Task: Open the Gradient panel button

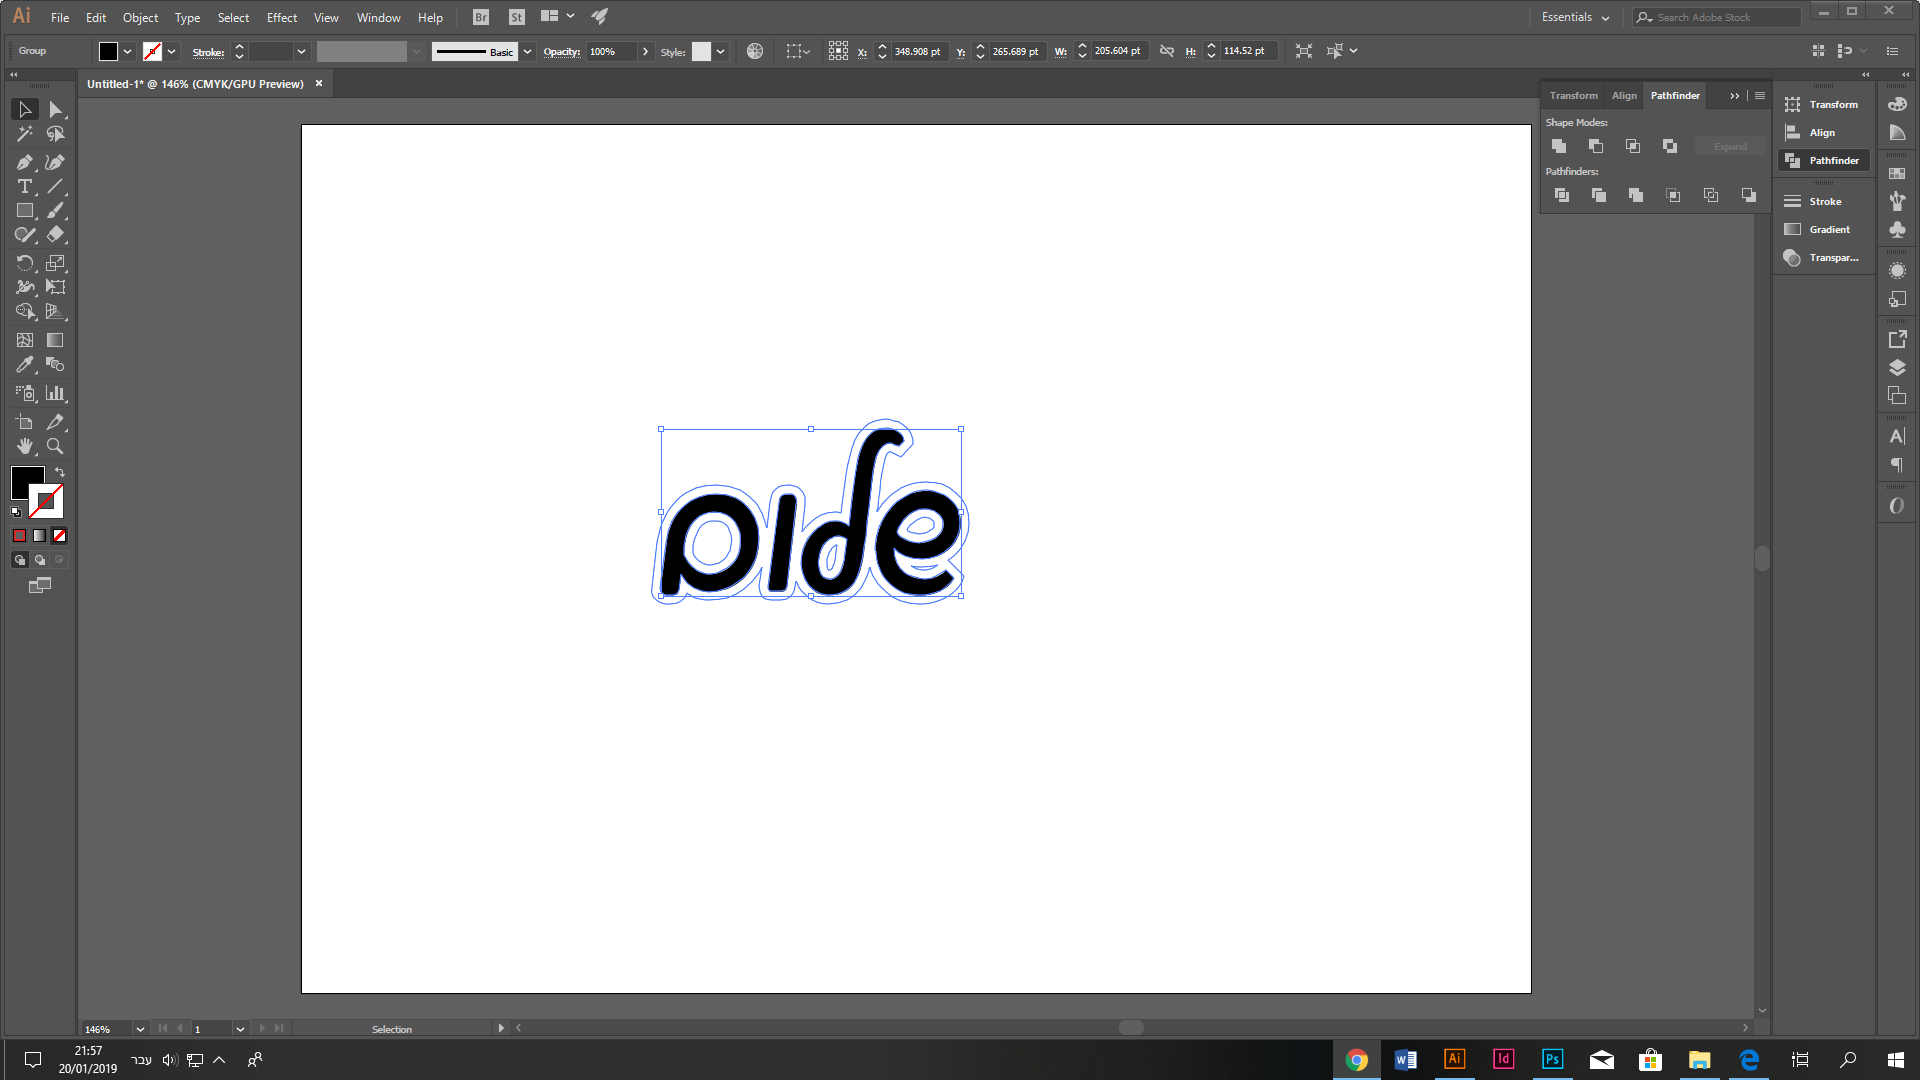Action: click(1827, 229)
